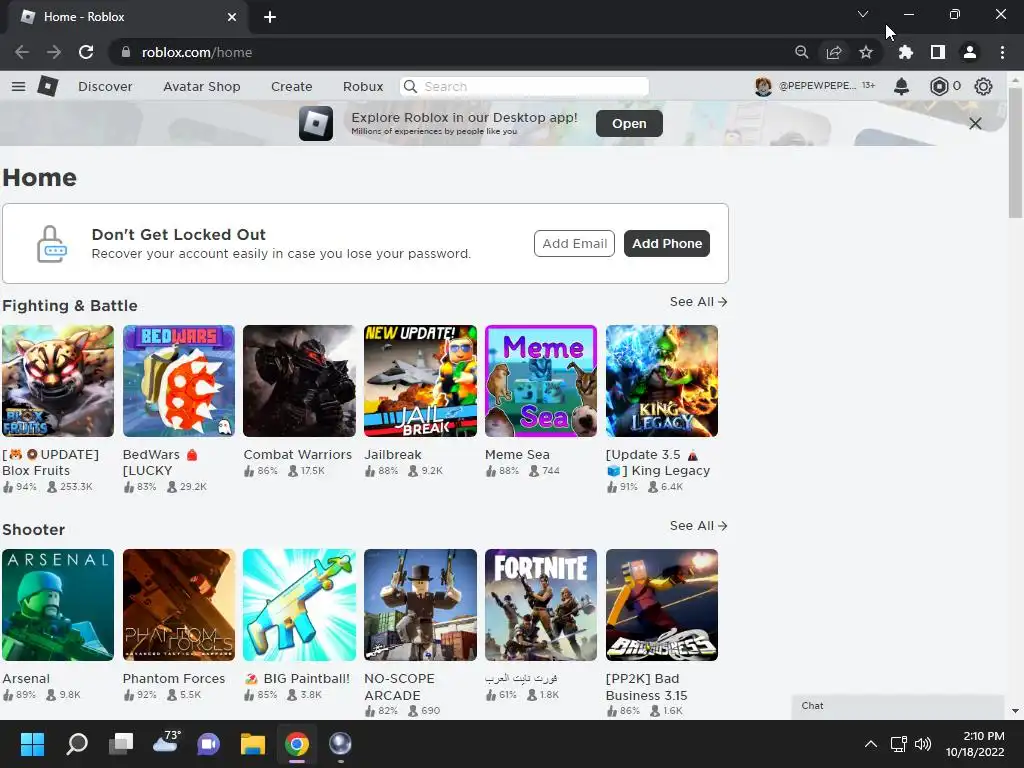
Task: Bookmark this page with star
Action: pyautogui.click(x=866, y=52)
